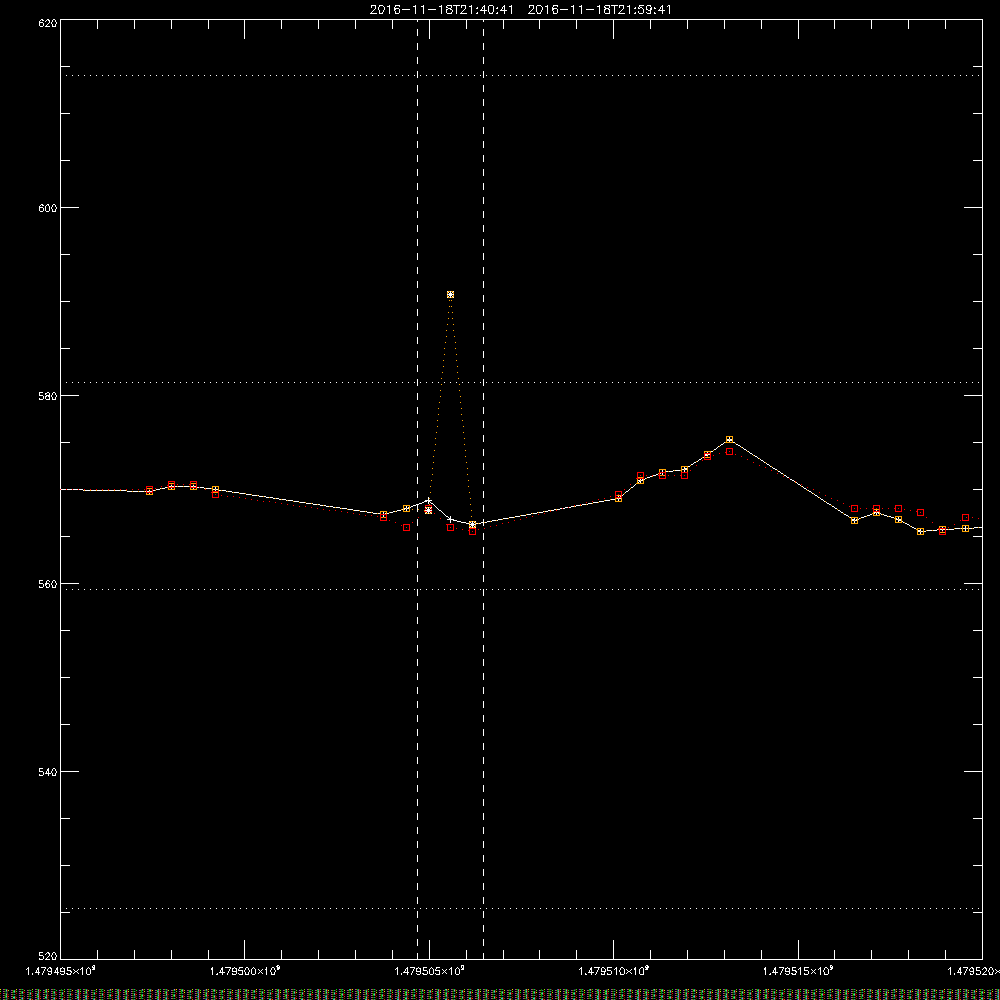Screen dimensions: 1000x1000
Task: Pick the outlier spike marker near 590
Action: (450, 295)
